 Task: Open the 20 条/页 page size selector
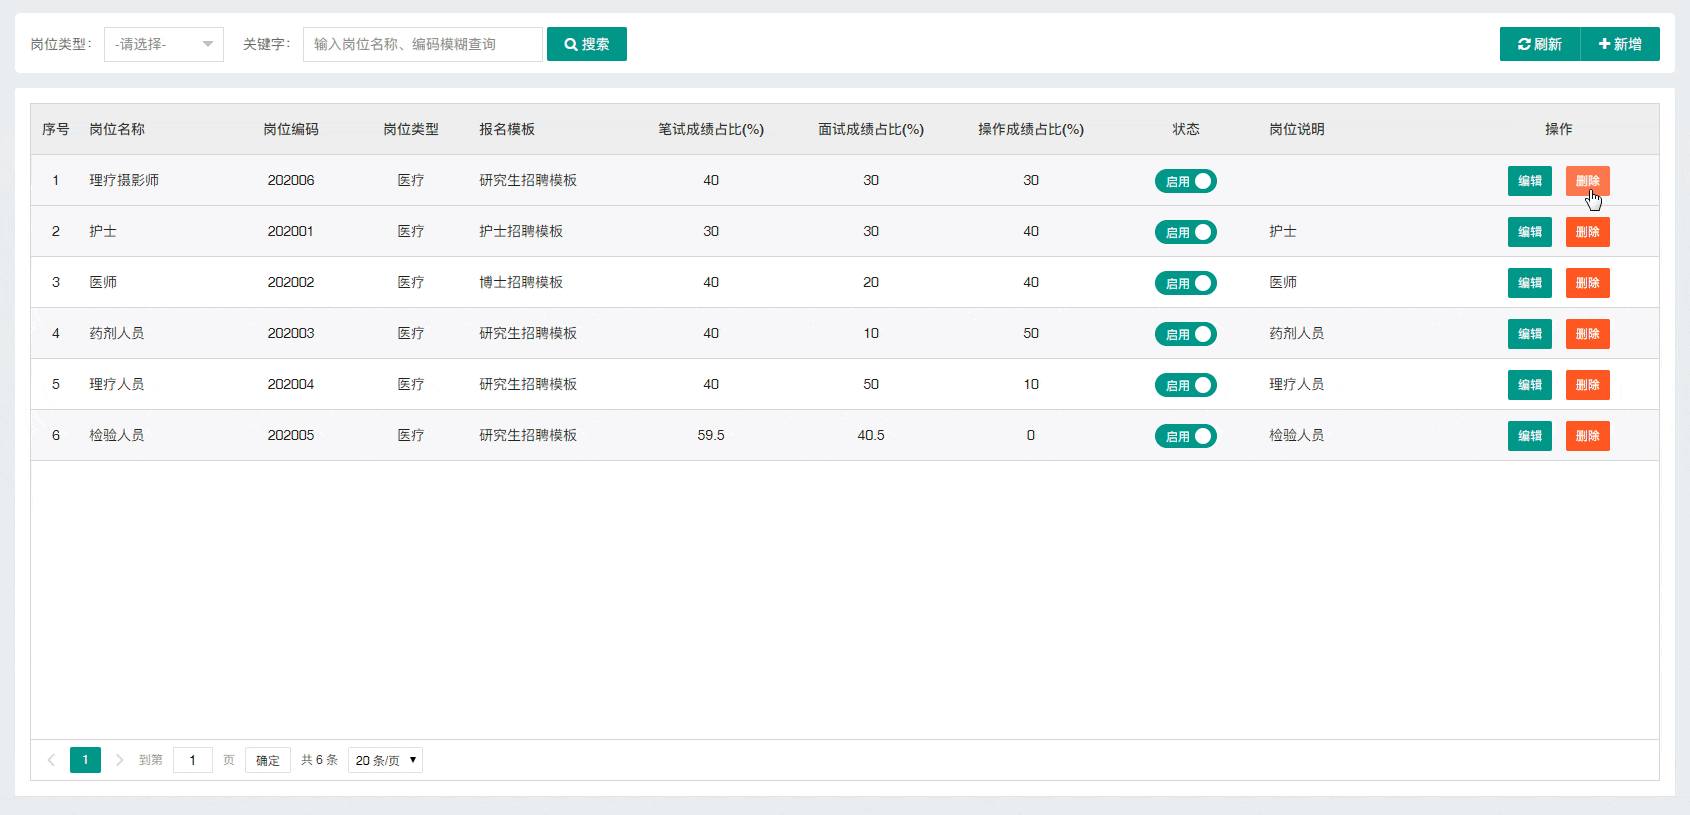385,760
